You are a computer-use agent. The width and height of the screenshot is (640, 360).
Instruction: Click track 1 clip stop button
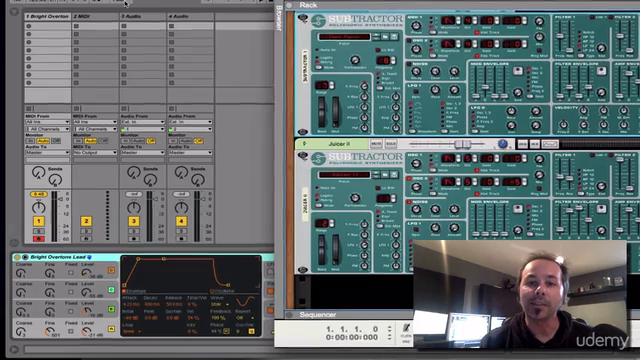29,109
